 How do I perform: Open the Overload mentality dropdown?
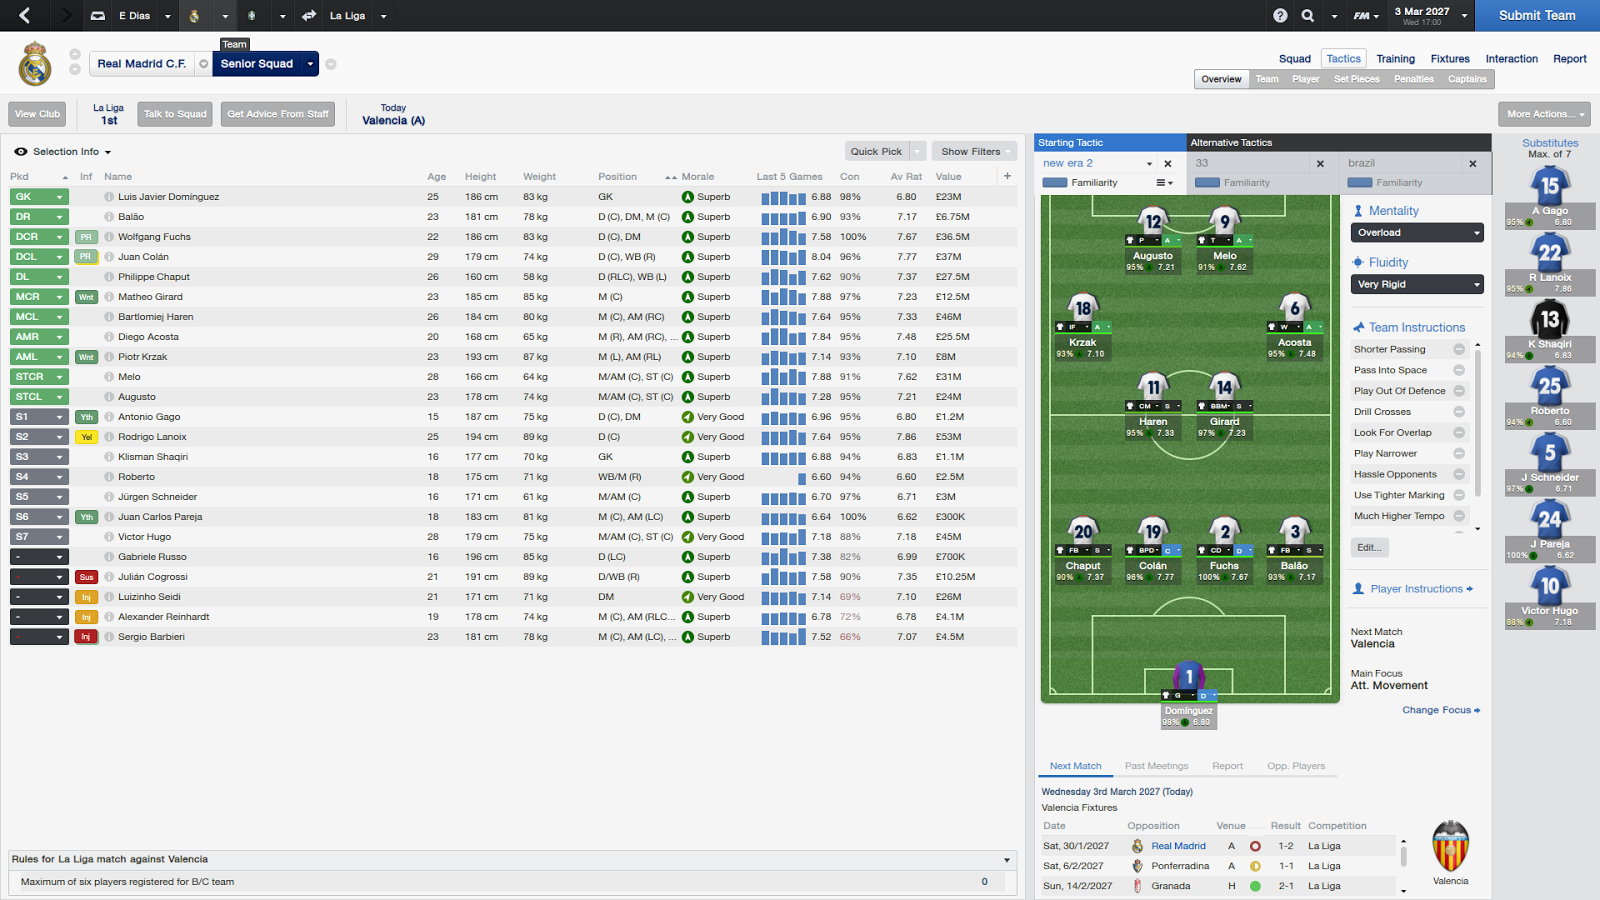pos(1417,233)
